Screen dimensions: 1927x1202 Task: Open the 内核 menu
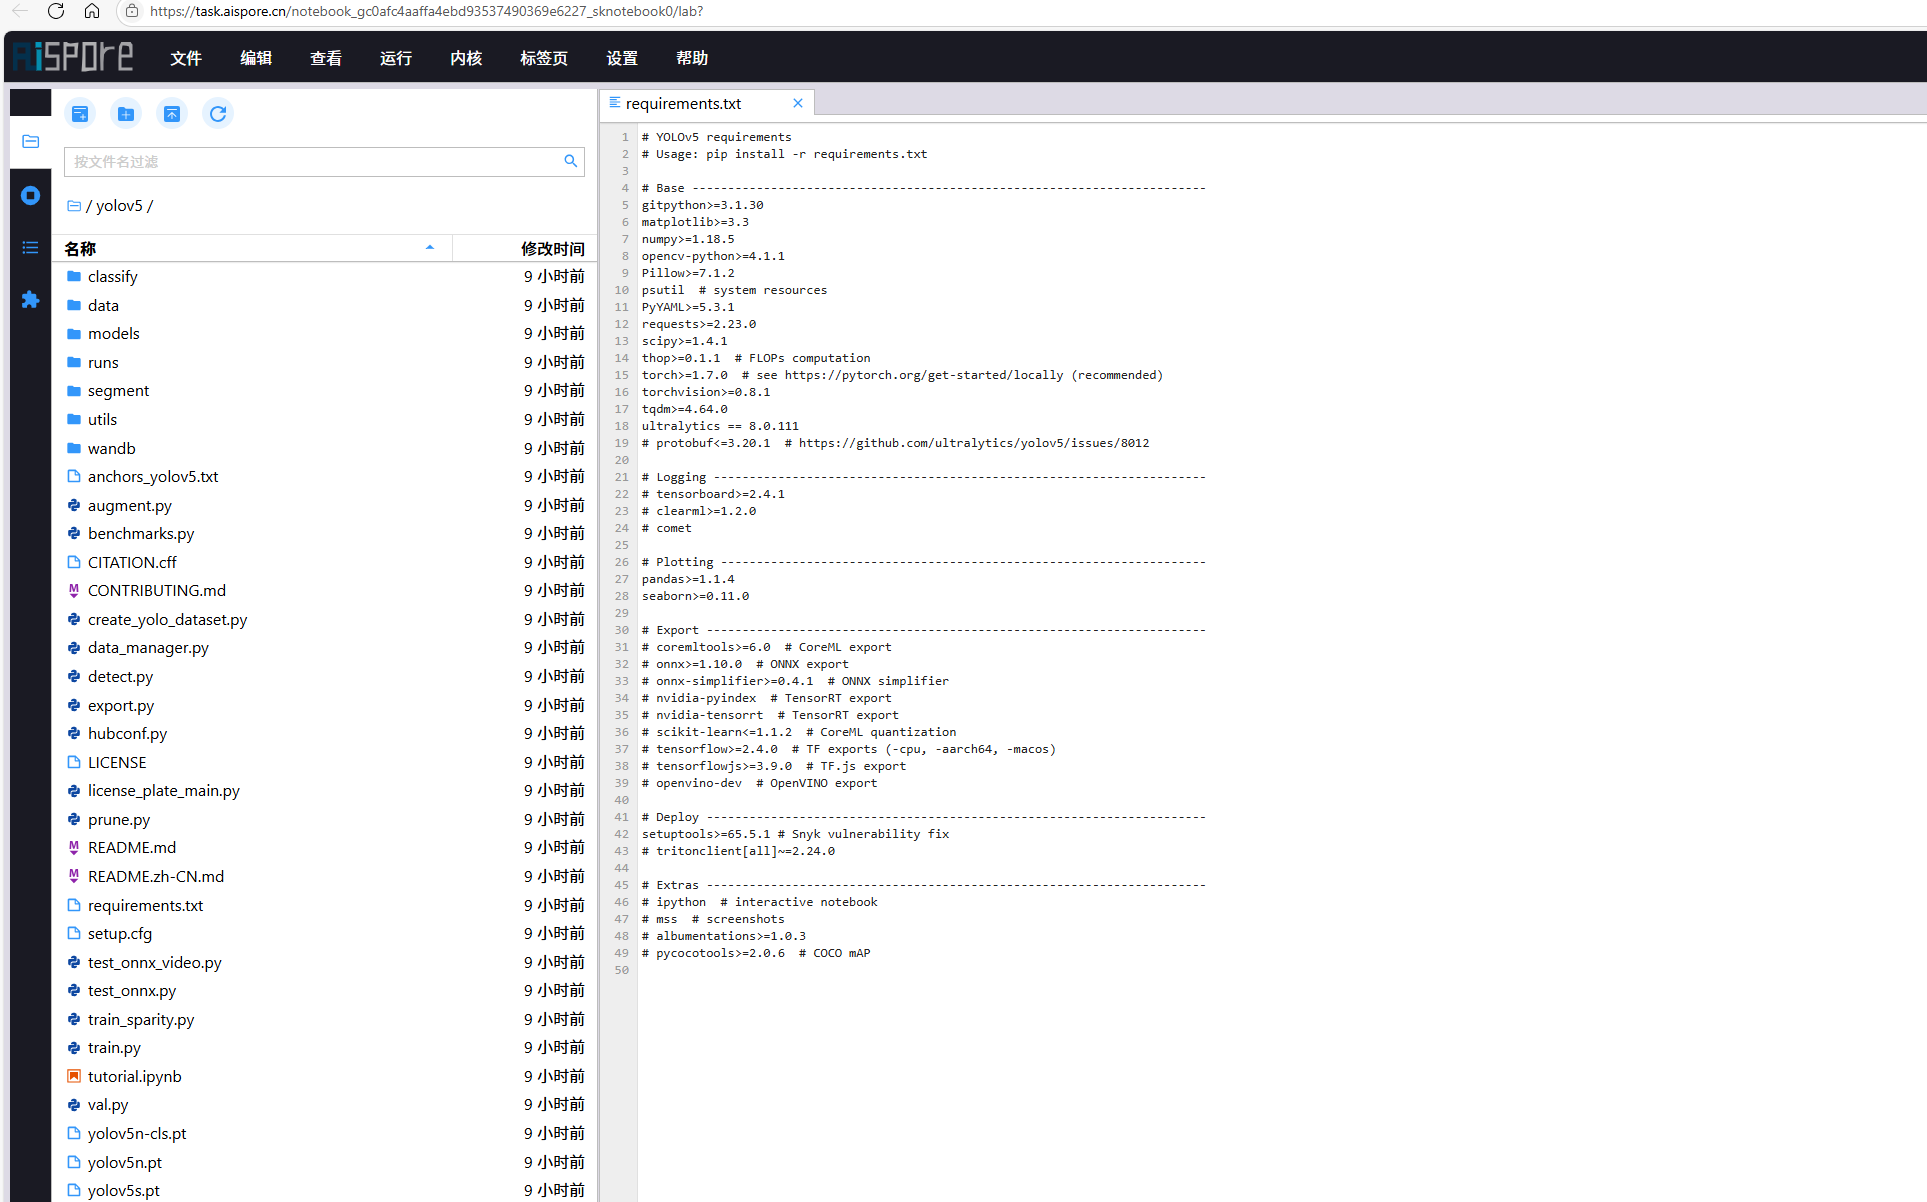click(x=466, y=58)
